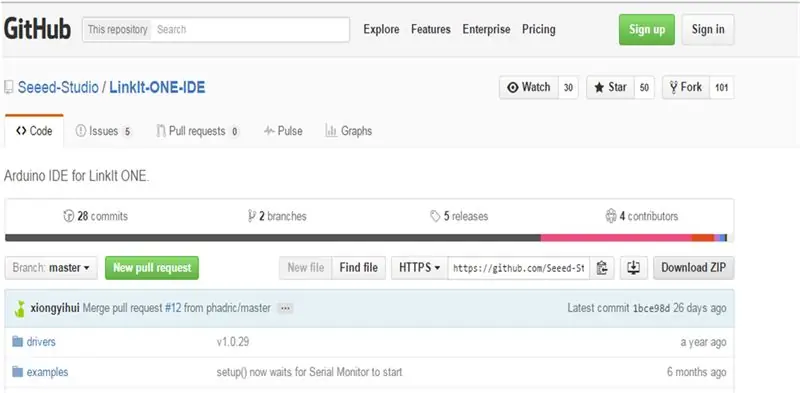The image size is (800, 393).
Task: Click 'setup() now waits for Serial Monitor' message
Action: coord(309,372)
